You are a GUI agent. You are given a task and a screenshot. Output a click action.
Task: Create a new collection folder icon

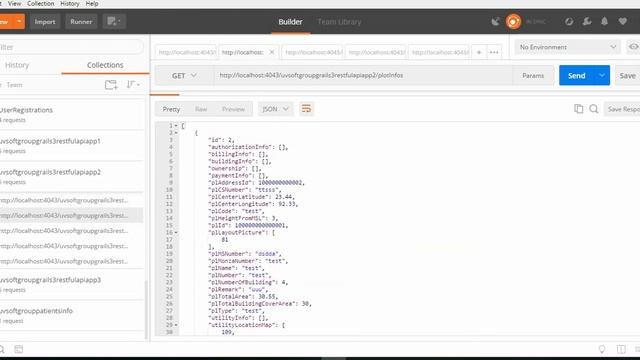point(111,84)
